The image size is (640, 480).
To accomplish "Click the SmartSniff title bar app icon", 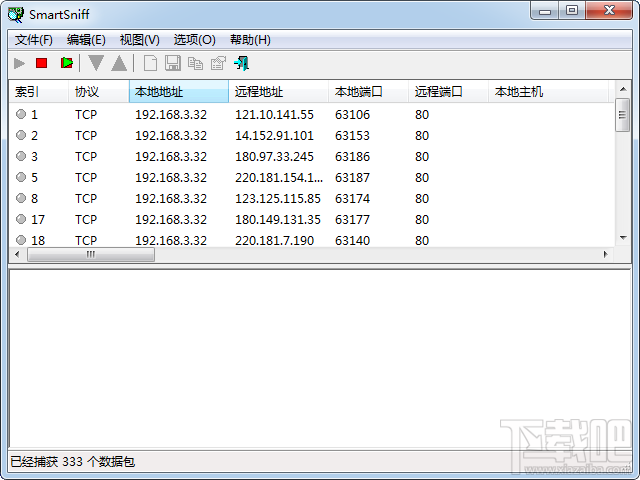I will pyautogui.click(x=16, y=14).
